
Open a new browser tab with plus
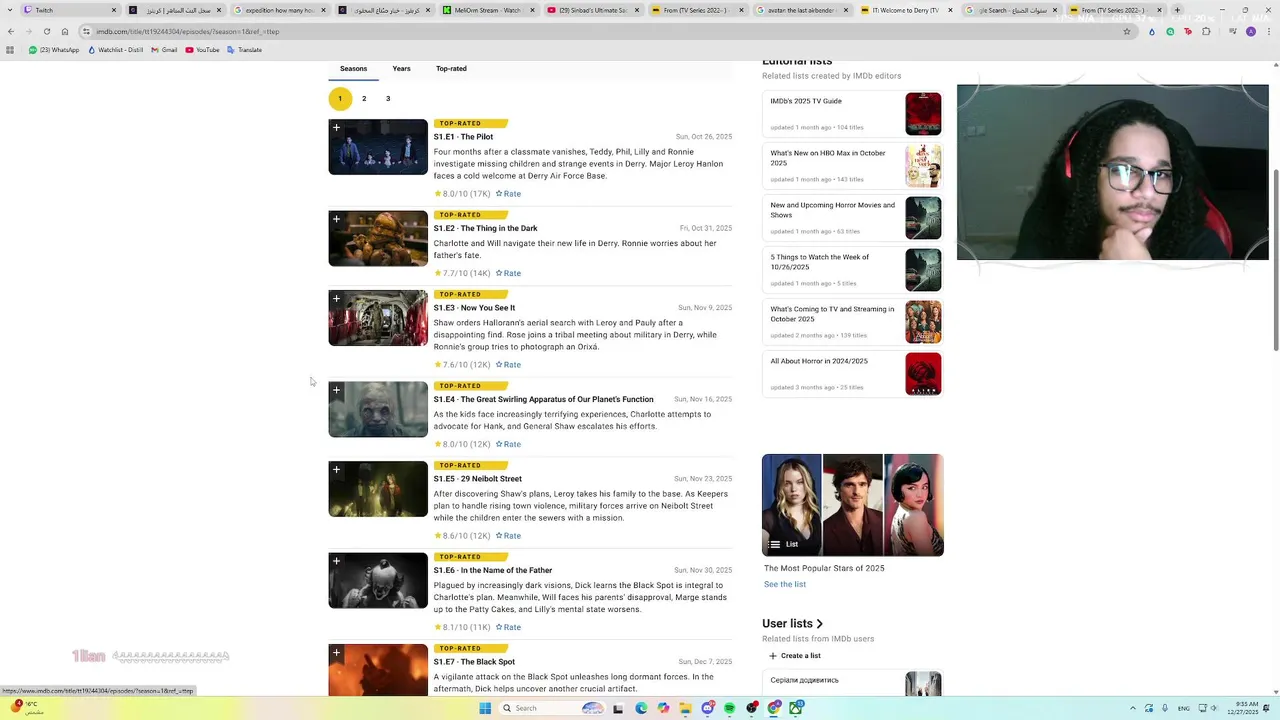[x=1177, y=10]
